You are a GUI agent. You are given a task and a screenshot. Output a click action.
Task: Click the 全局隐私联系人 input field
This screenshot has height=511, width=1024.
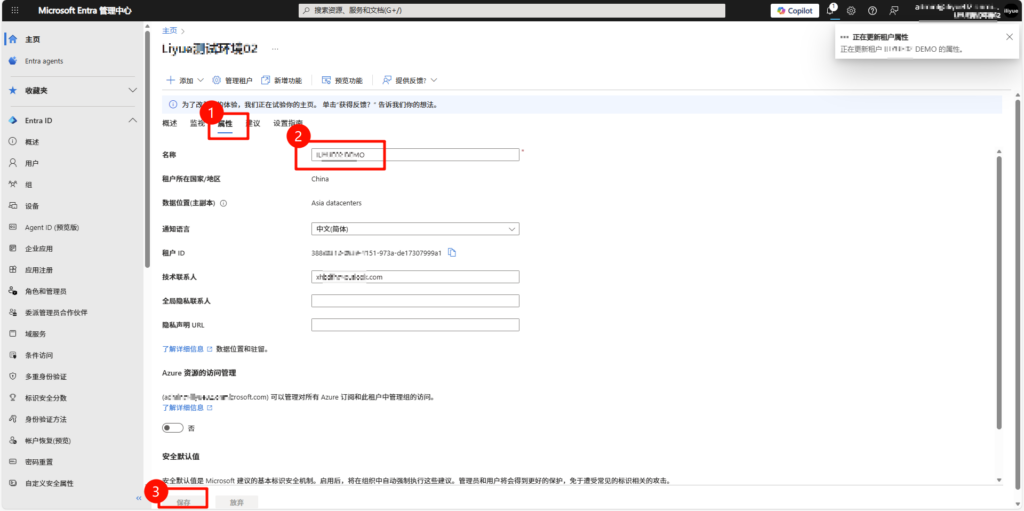(415, 301)
